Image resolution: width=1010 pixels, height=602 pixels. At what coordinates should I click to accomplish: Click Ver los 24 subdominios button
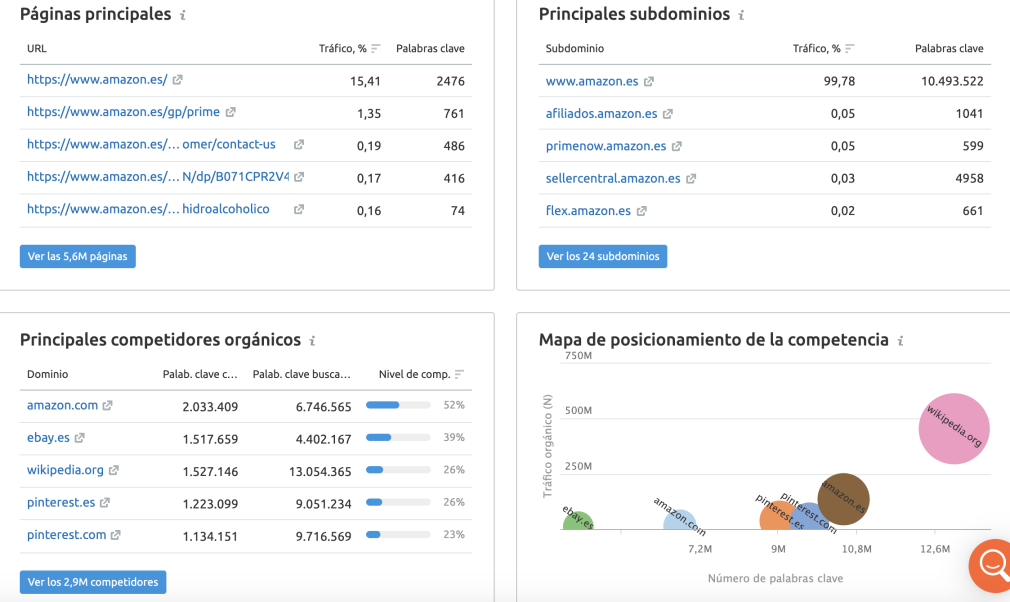[603, 256]
